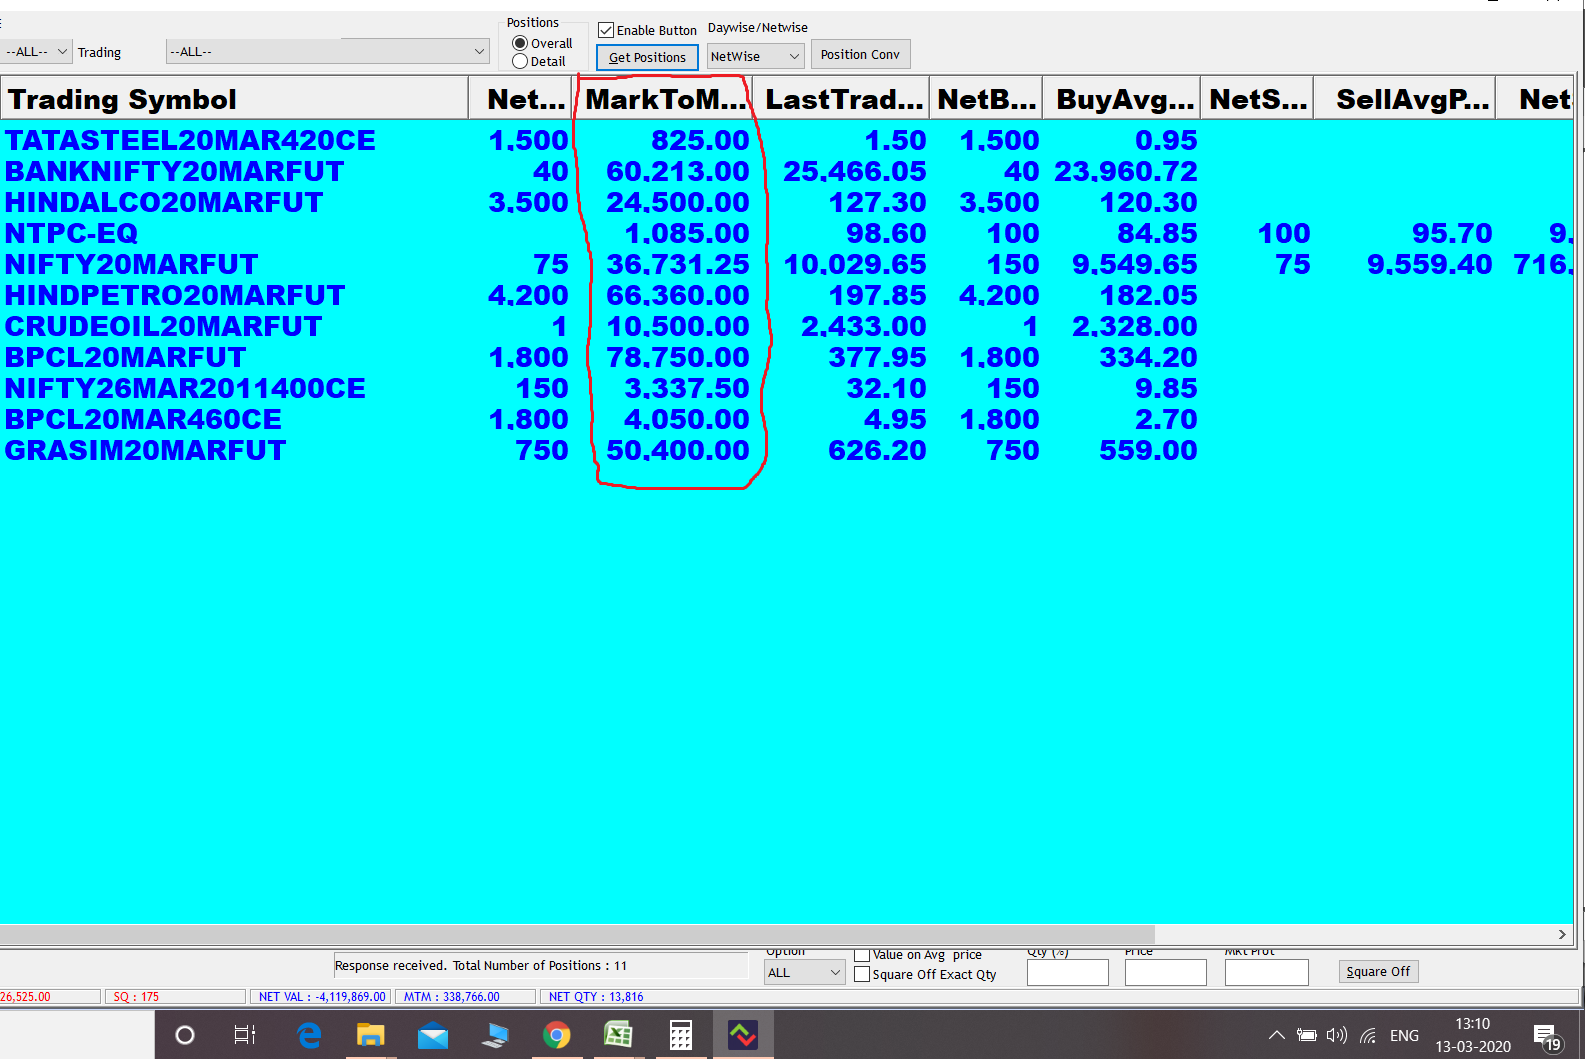Image resolution: width=1585 pixels, height=1059 pixels.
Task: Select HINDPETRO20MARFUT row
Action: coord(786,295)
